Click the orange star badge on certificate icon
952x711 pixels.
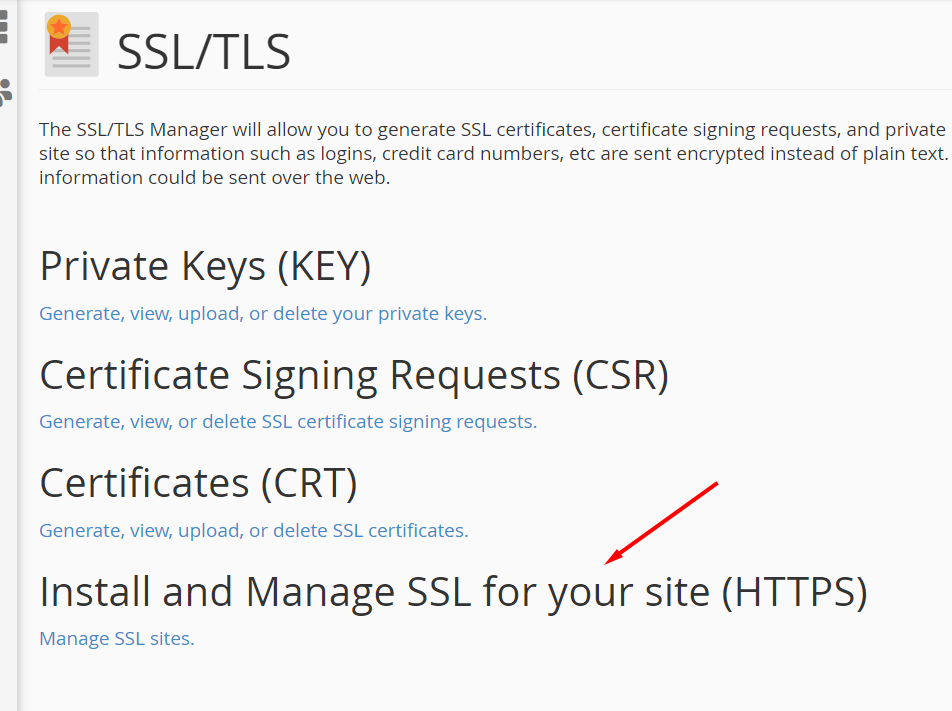[59, 27]
